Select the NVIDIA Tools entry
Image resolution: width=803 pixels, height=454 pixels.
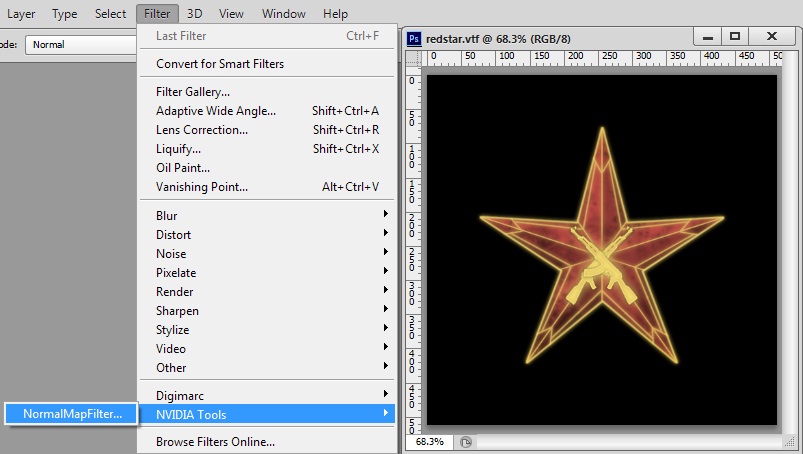click(x=267, y=414)
